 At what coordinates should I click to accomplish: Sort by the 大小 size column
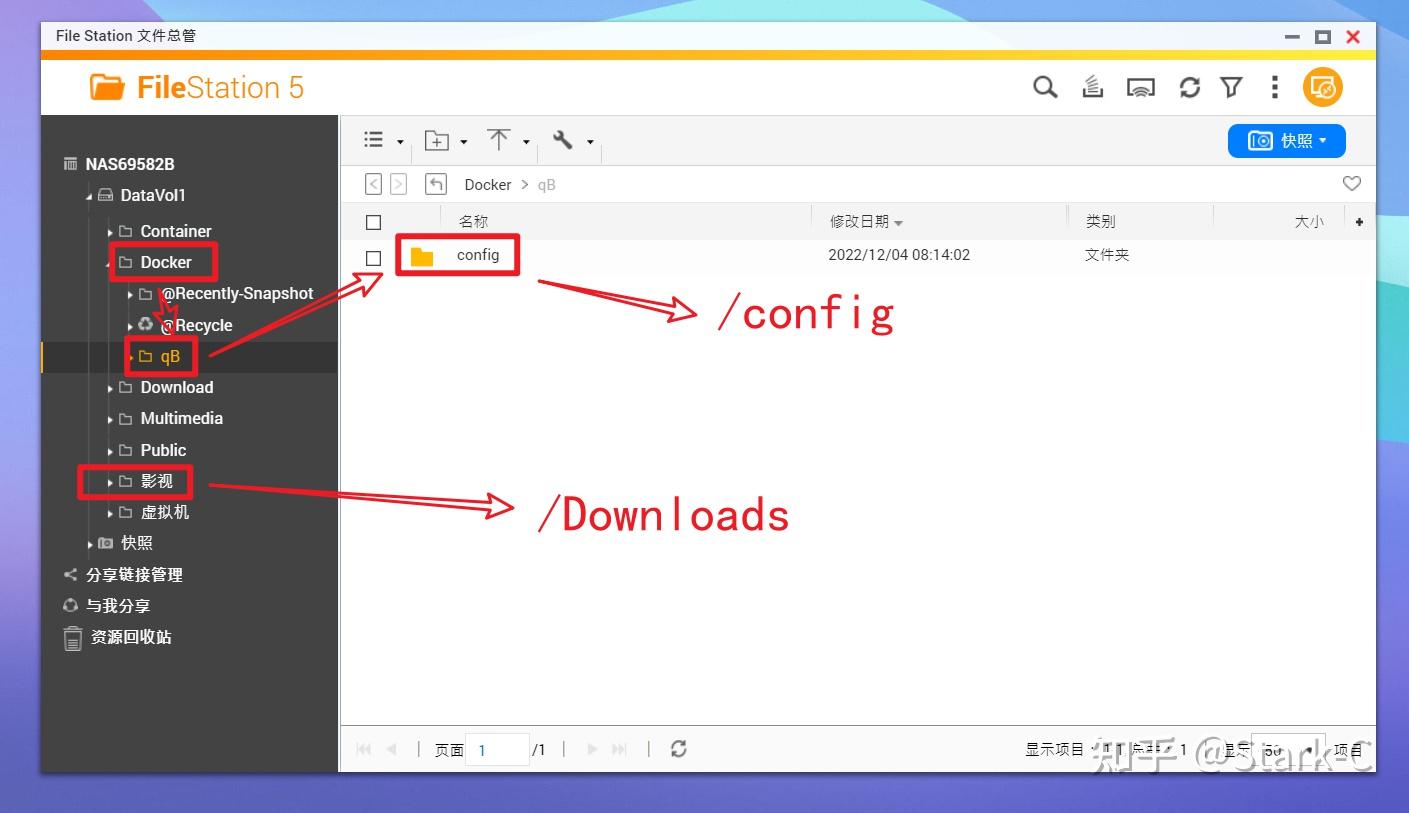[1309, 222]
